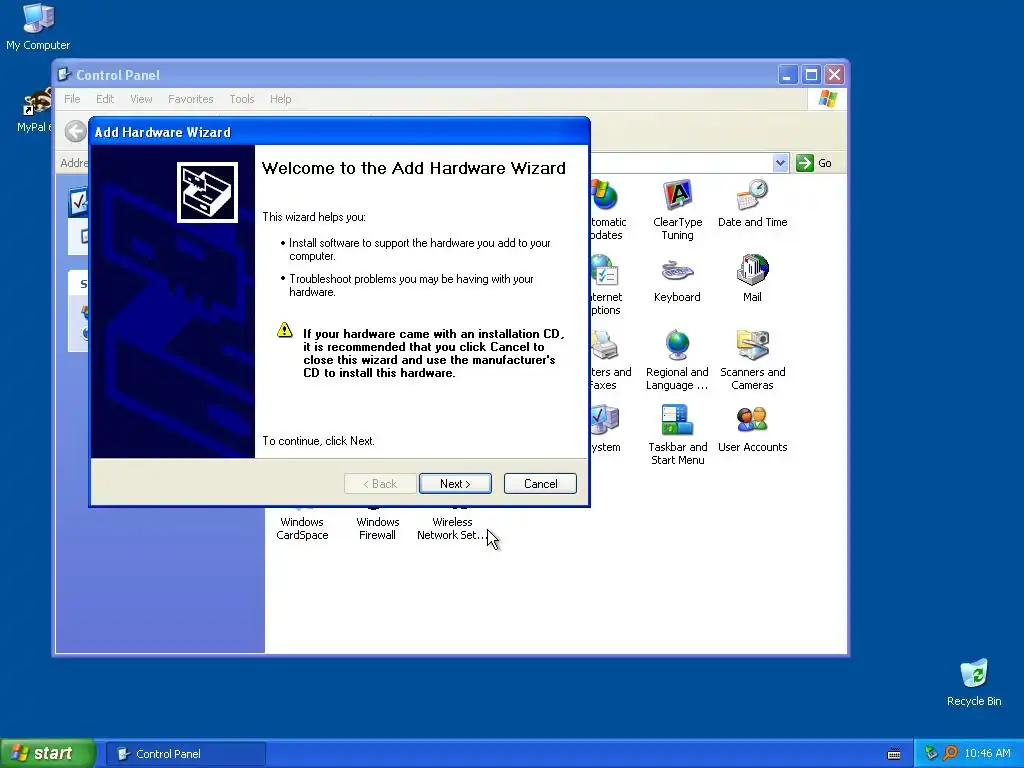Click the Windows flag logo in Control Panel
Image resolution: width=1024 pixels, height=768 pixels.
tap(827, 99)
